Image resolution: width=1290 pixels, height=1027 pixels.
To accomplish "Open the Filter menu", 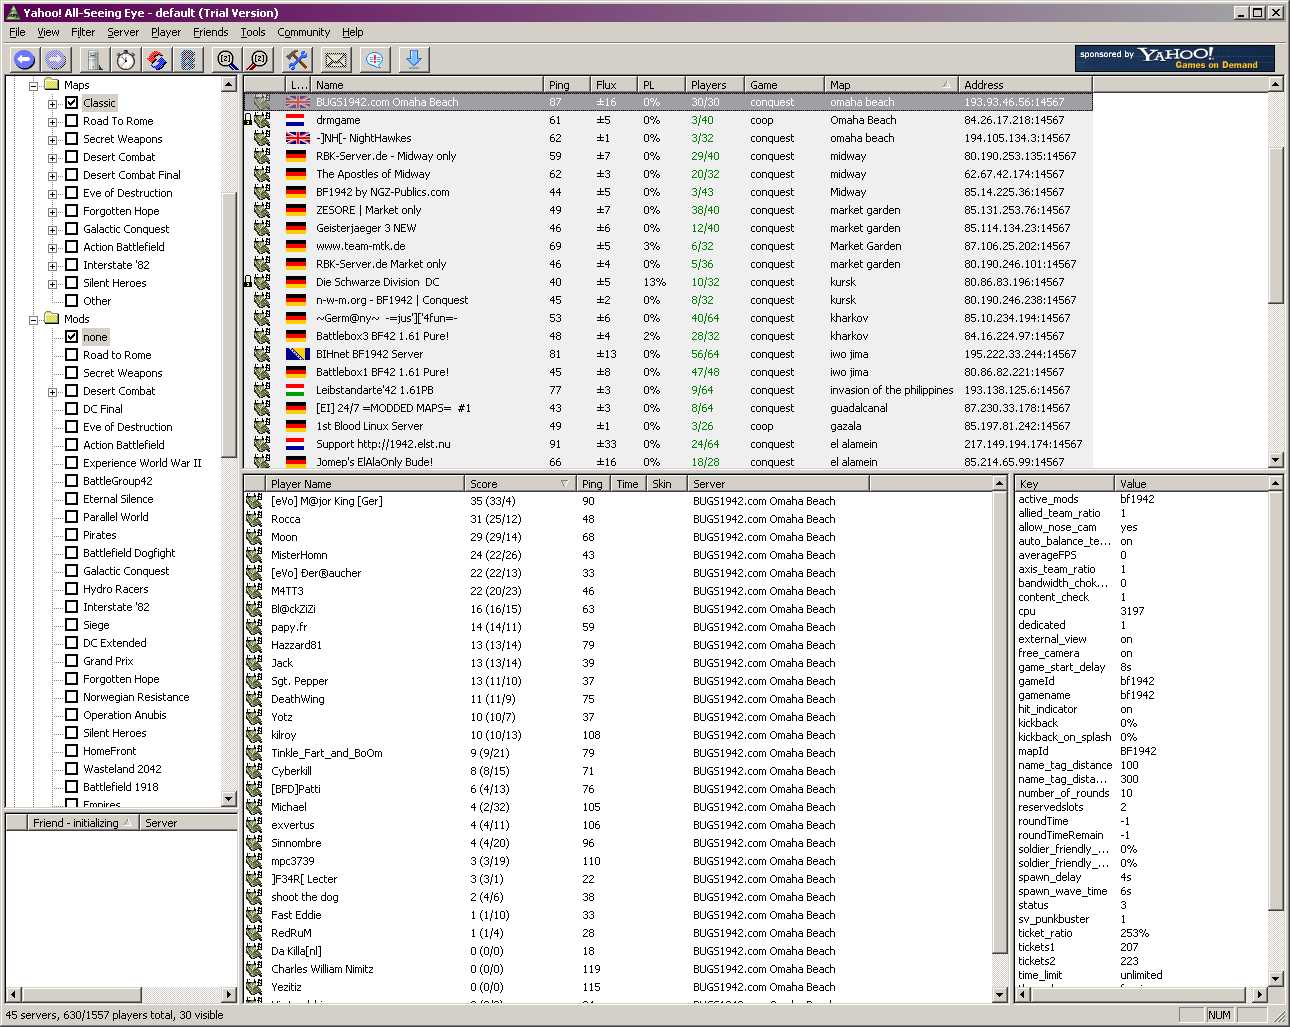I will click(83, 32).
